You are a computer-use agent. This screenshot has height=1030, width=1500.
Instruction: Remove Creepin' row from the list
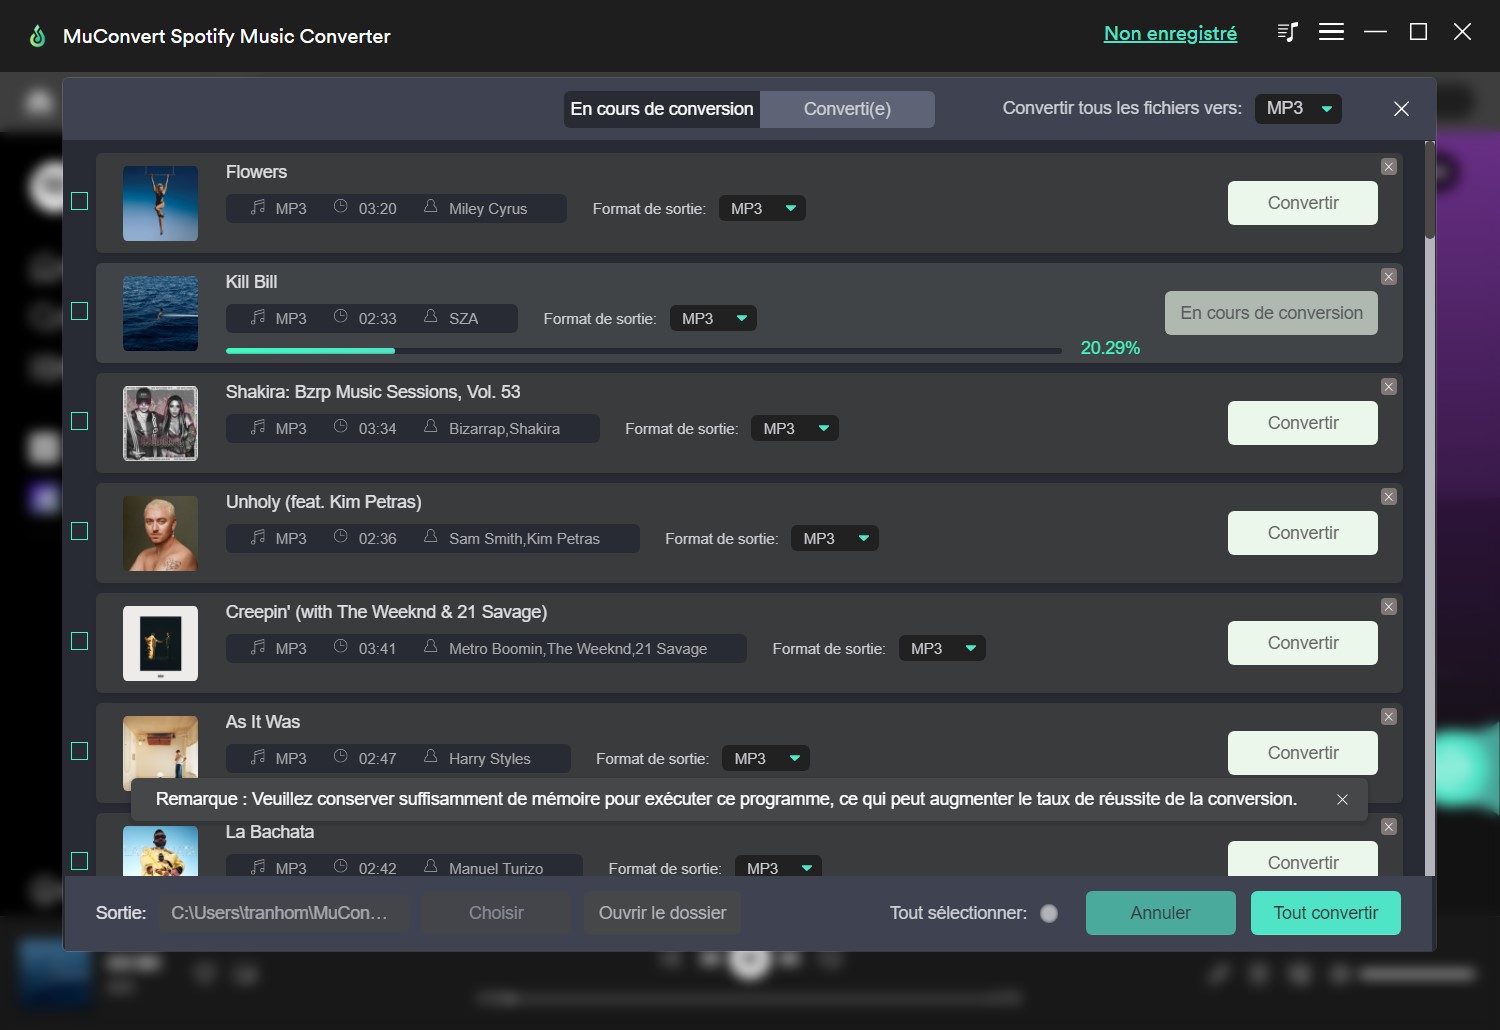point(1389,607)
